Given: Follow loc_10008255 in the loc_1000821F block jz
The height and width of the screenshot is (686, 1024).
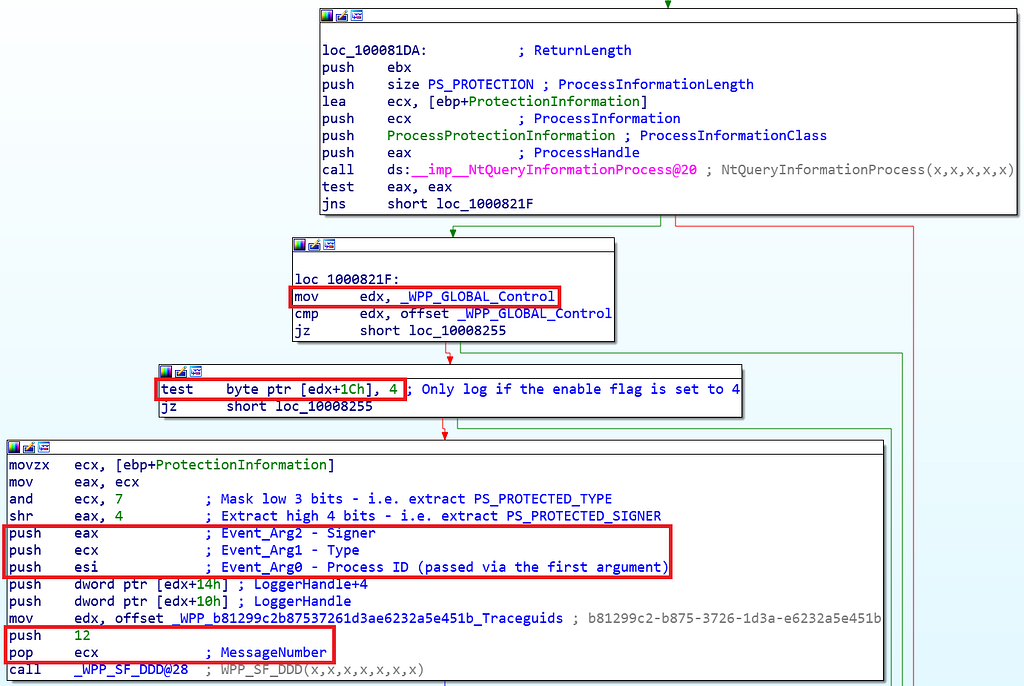Looking at the screenshot, I should [457, 331].
